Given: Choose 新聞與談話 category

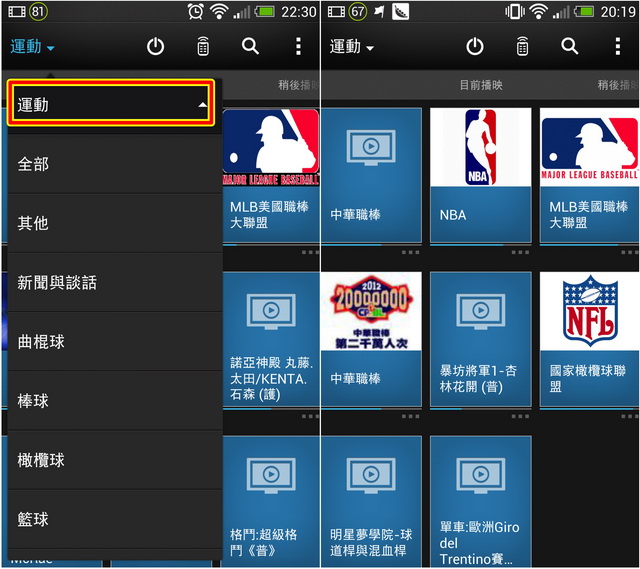Looking at the screenshot, I should tap(115, 282).
